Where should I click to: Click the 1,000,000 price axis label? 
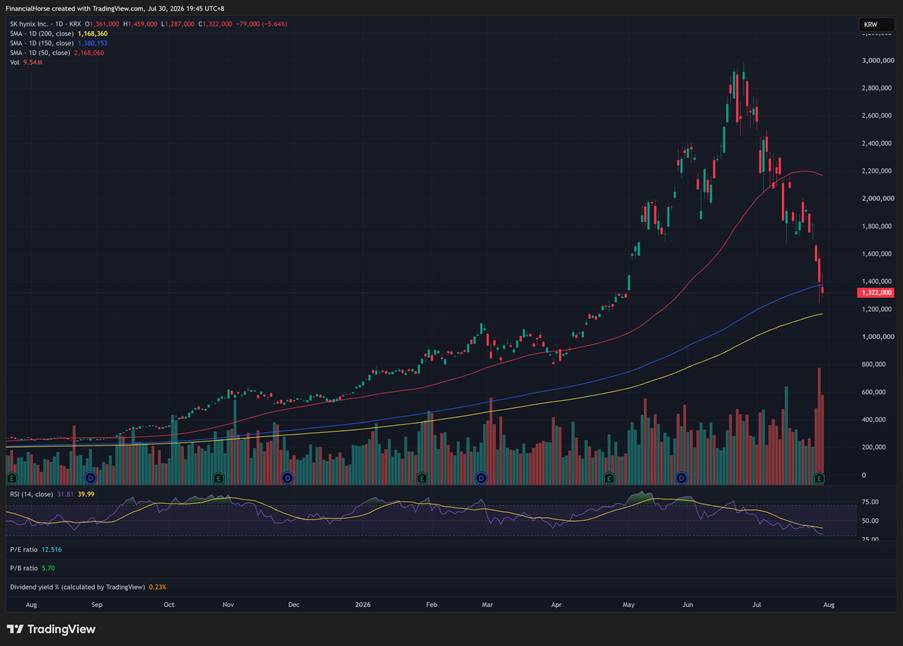click(878, 336)
